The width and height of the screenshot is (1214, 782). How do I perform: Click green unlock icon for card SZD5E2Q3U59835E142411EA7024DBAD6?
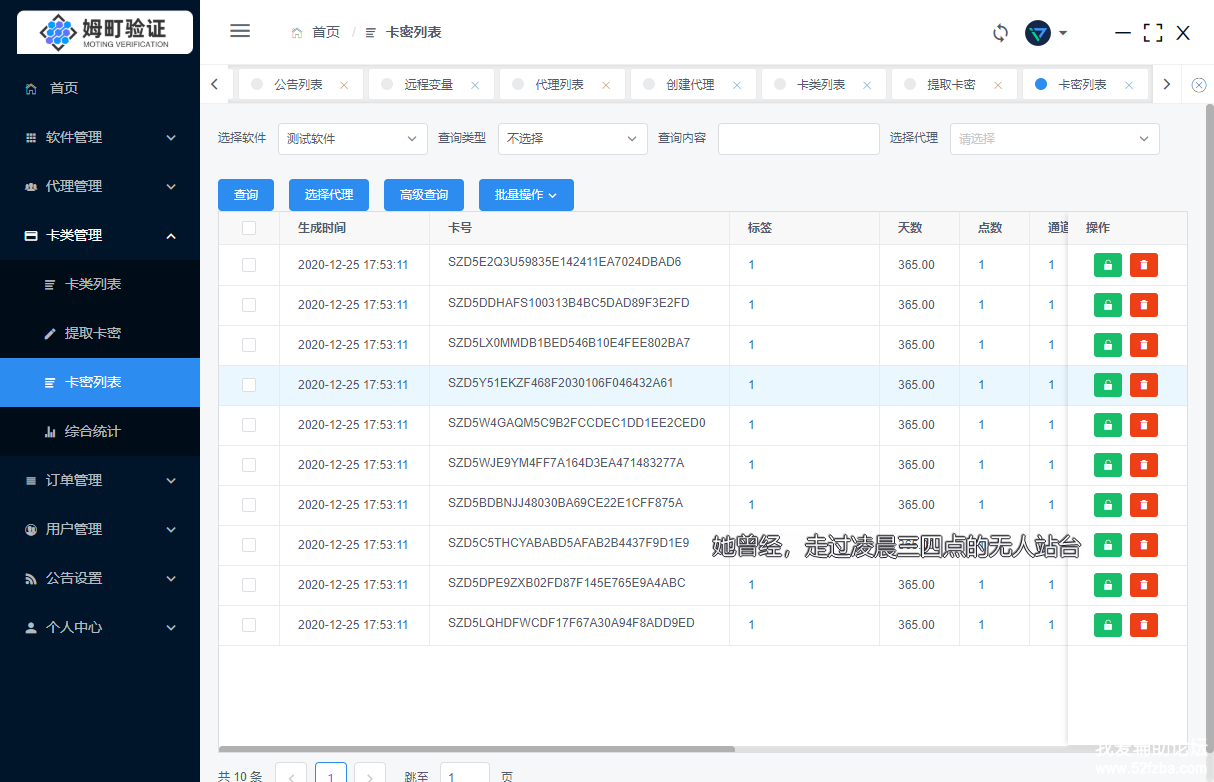pyautogui.click(x=1108, y=265)
